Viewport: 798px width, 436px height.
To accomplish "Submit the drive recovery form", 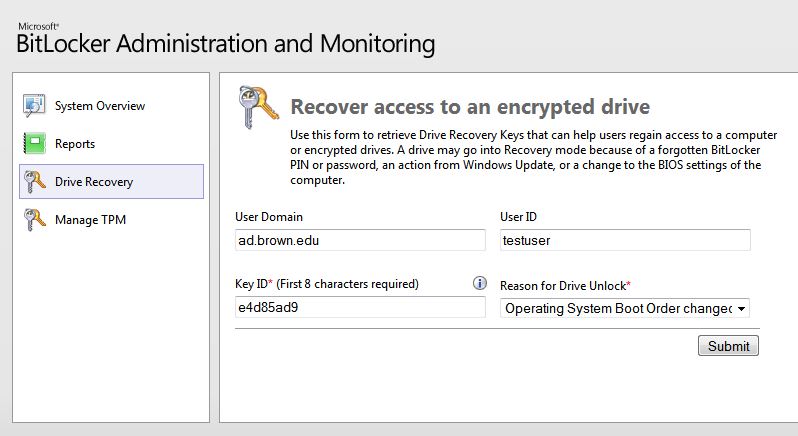I will [x=728, y=346].
